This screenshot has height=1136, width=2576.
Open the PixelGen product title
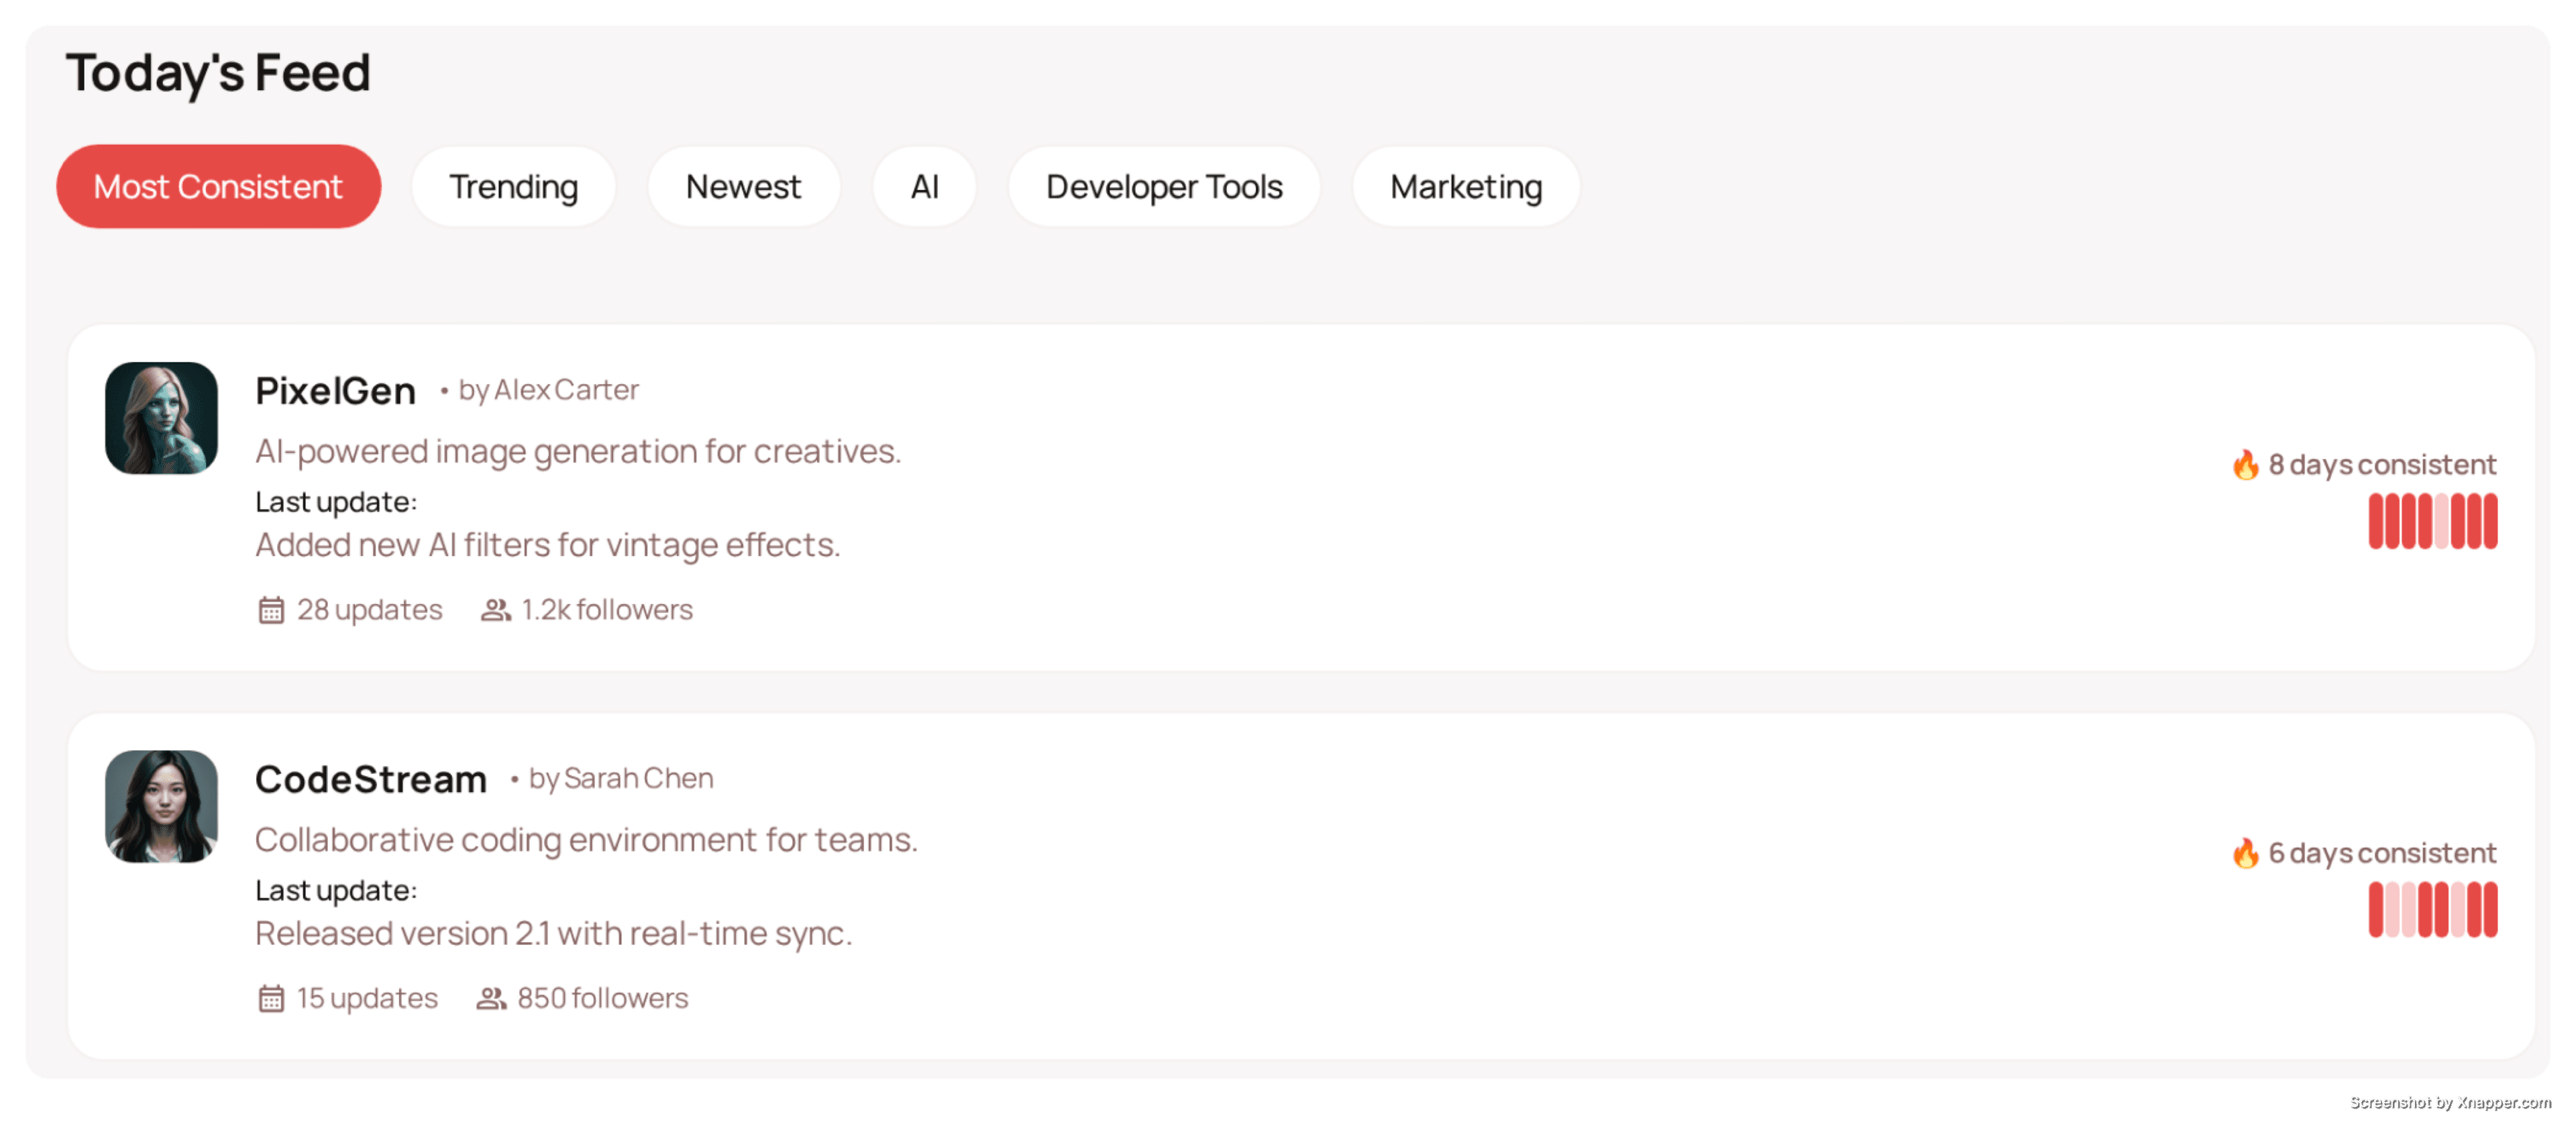click(335, 391)
